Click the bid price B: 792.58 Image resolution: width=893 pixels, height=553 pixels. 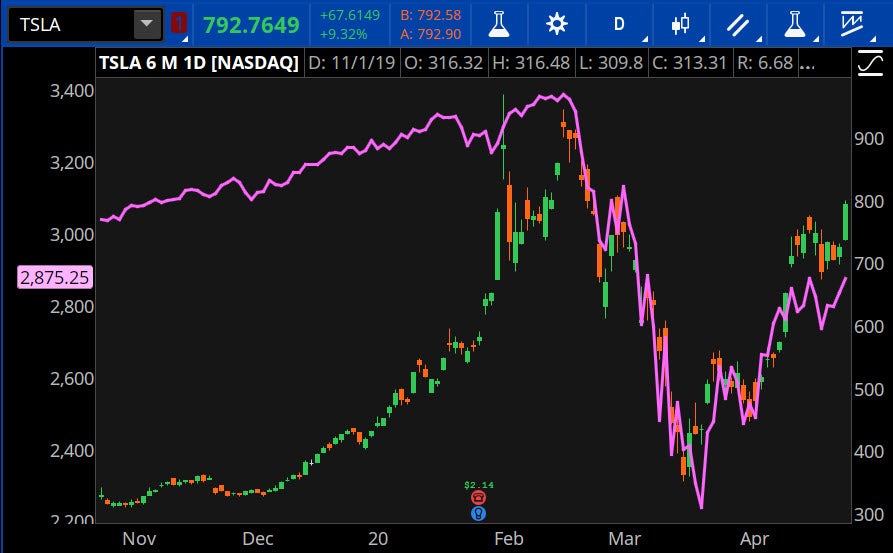[431, 15]
